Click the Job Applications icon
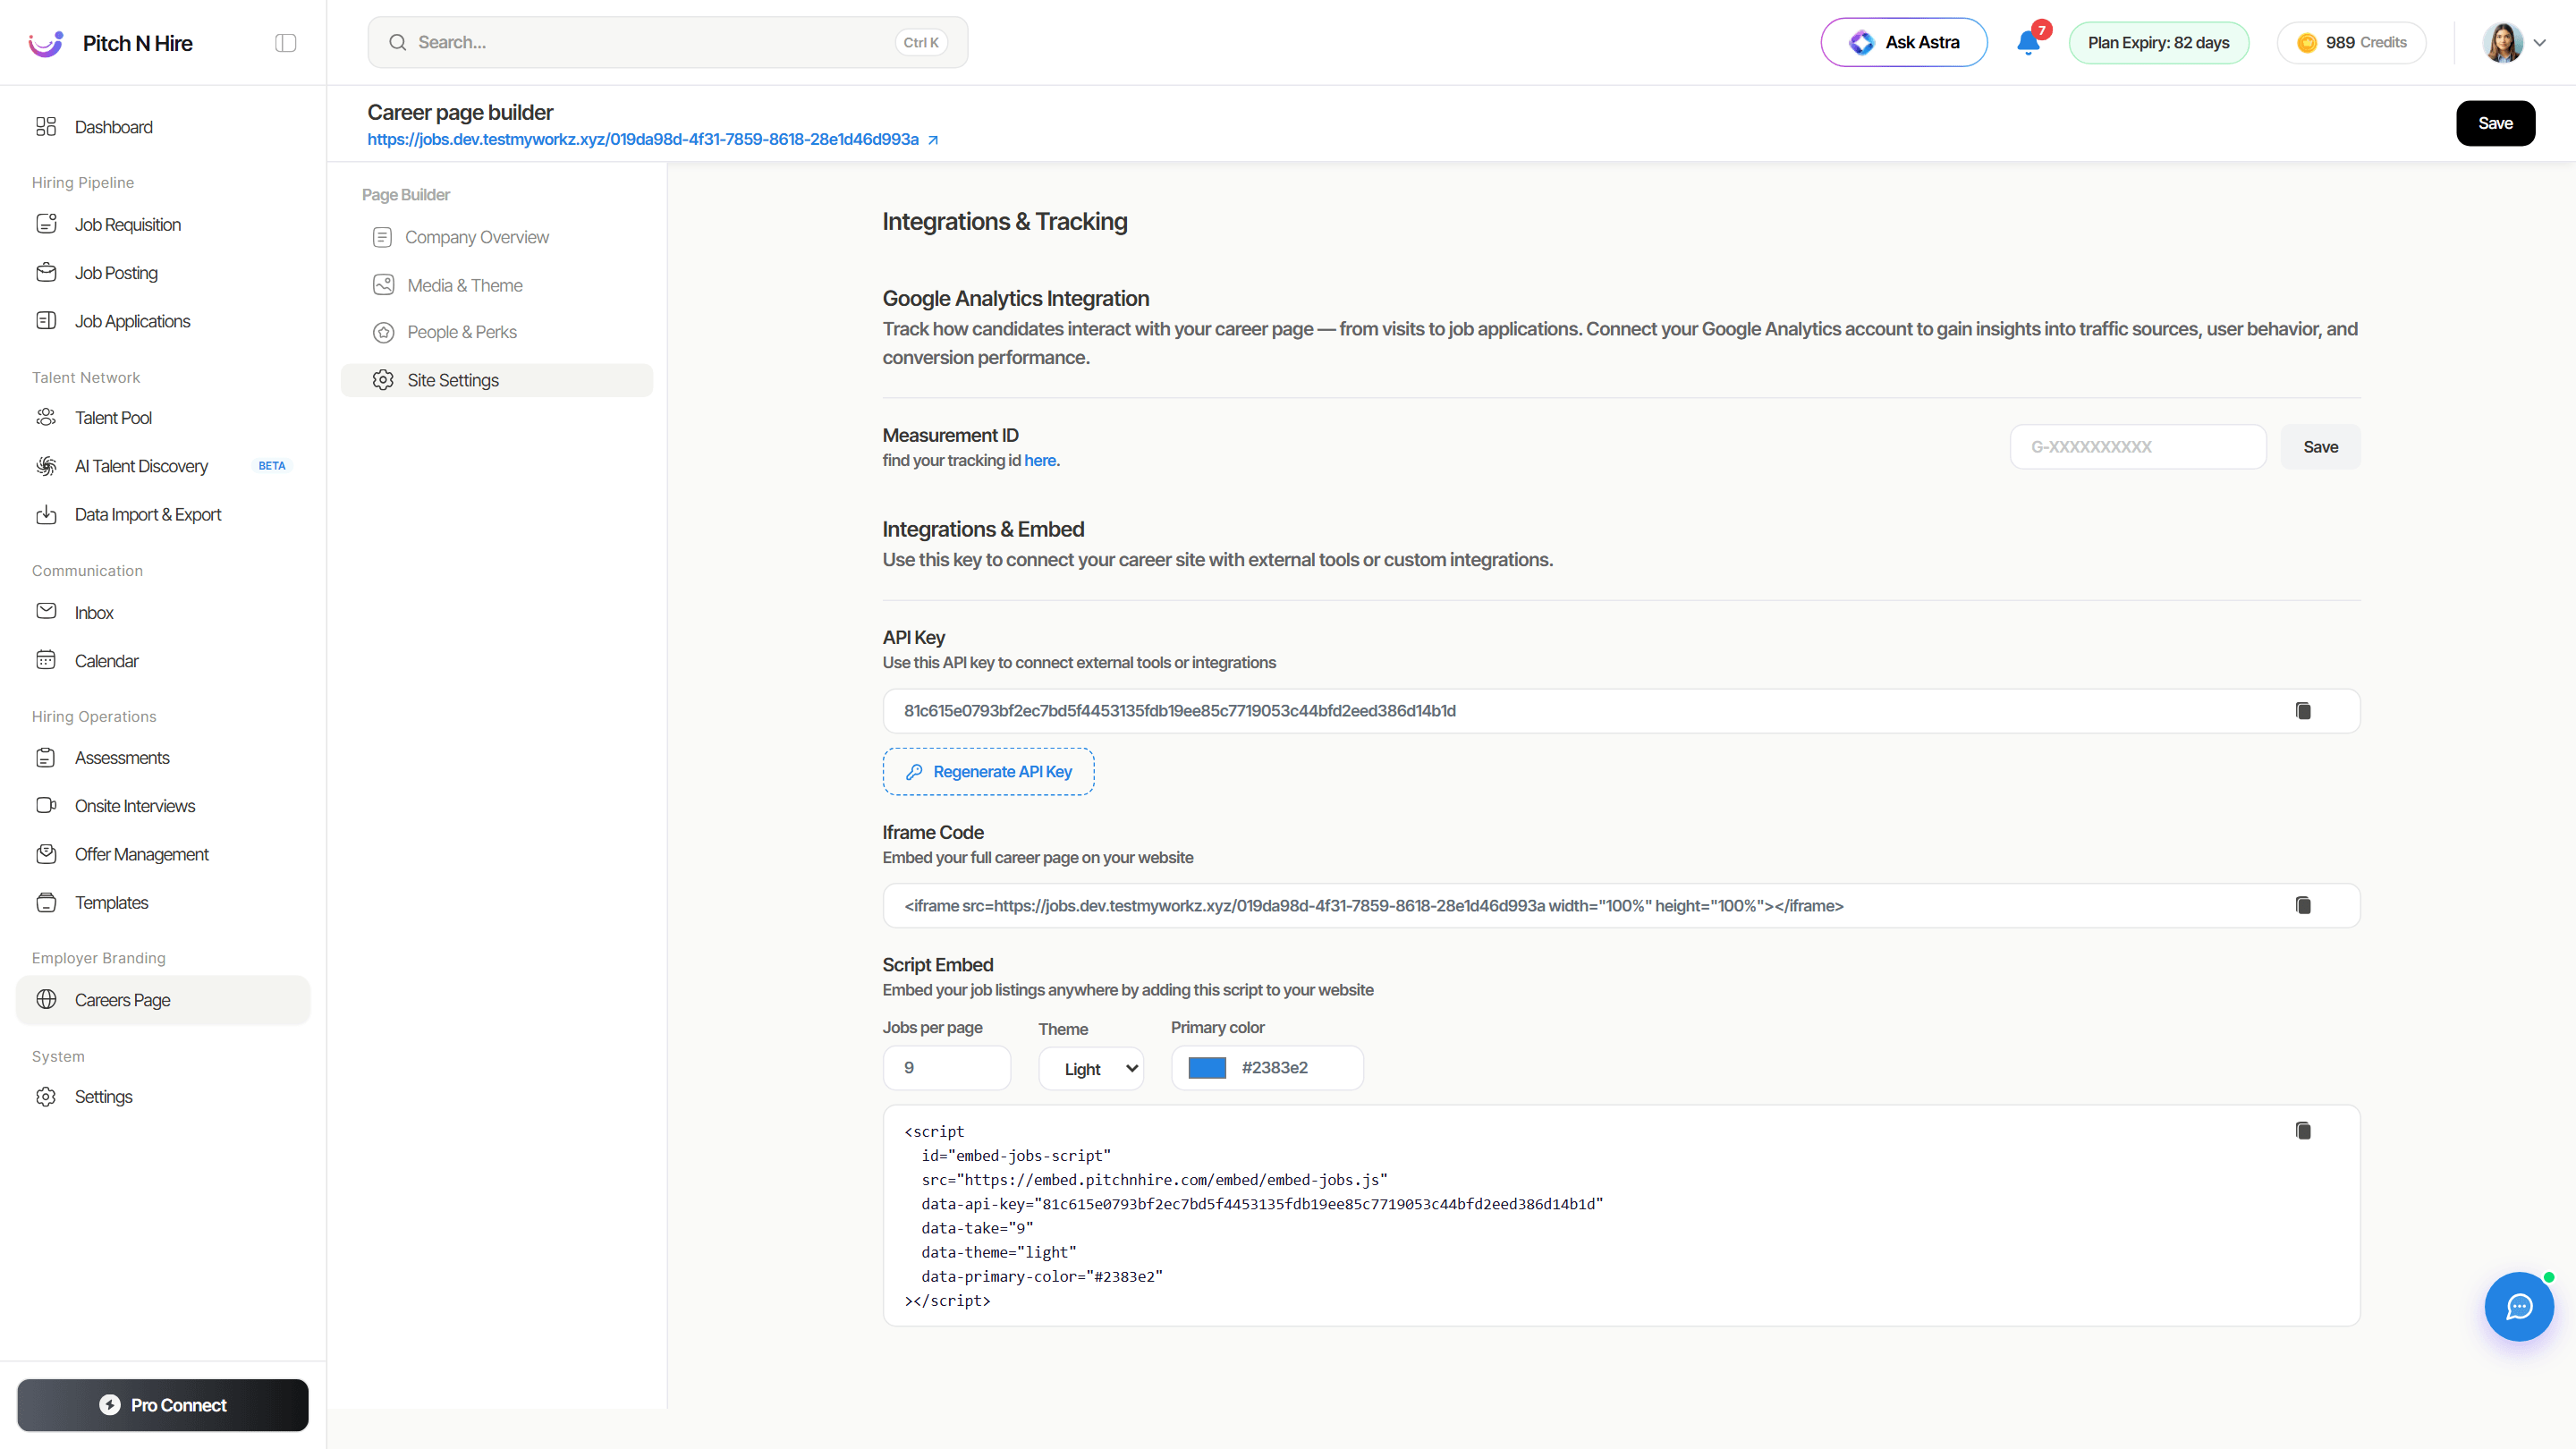This screenshot has width=2576, height=1449. tap(46, 321)
